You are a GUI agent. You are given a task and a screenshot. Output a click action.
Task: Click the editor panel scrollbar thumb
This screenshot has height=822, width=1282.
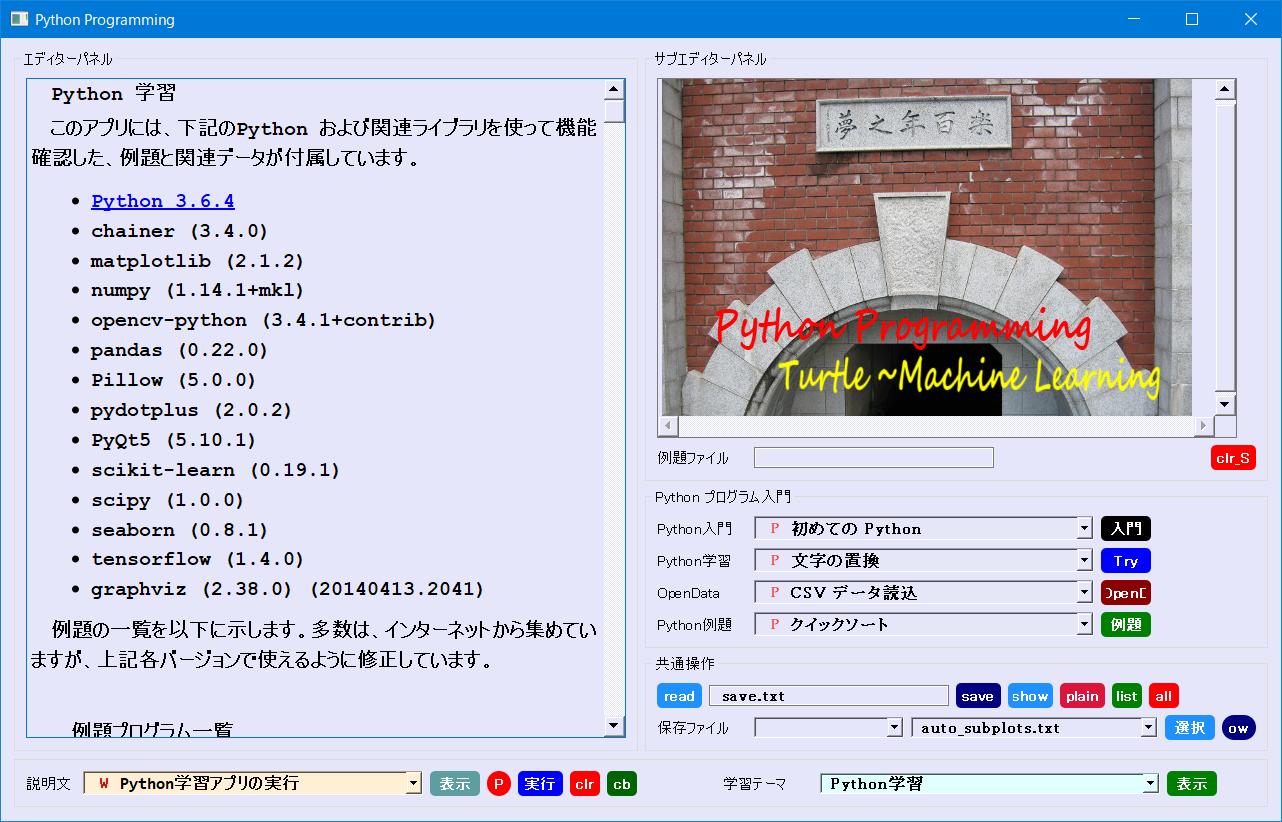pyautogui.click(x=614, y=110)
